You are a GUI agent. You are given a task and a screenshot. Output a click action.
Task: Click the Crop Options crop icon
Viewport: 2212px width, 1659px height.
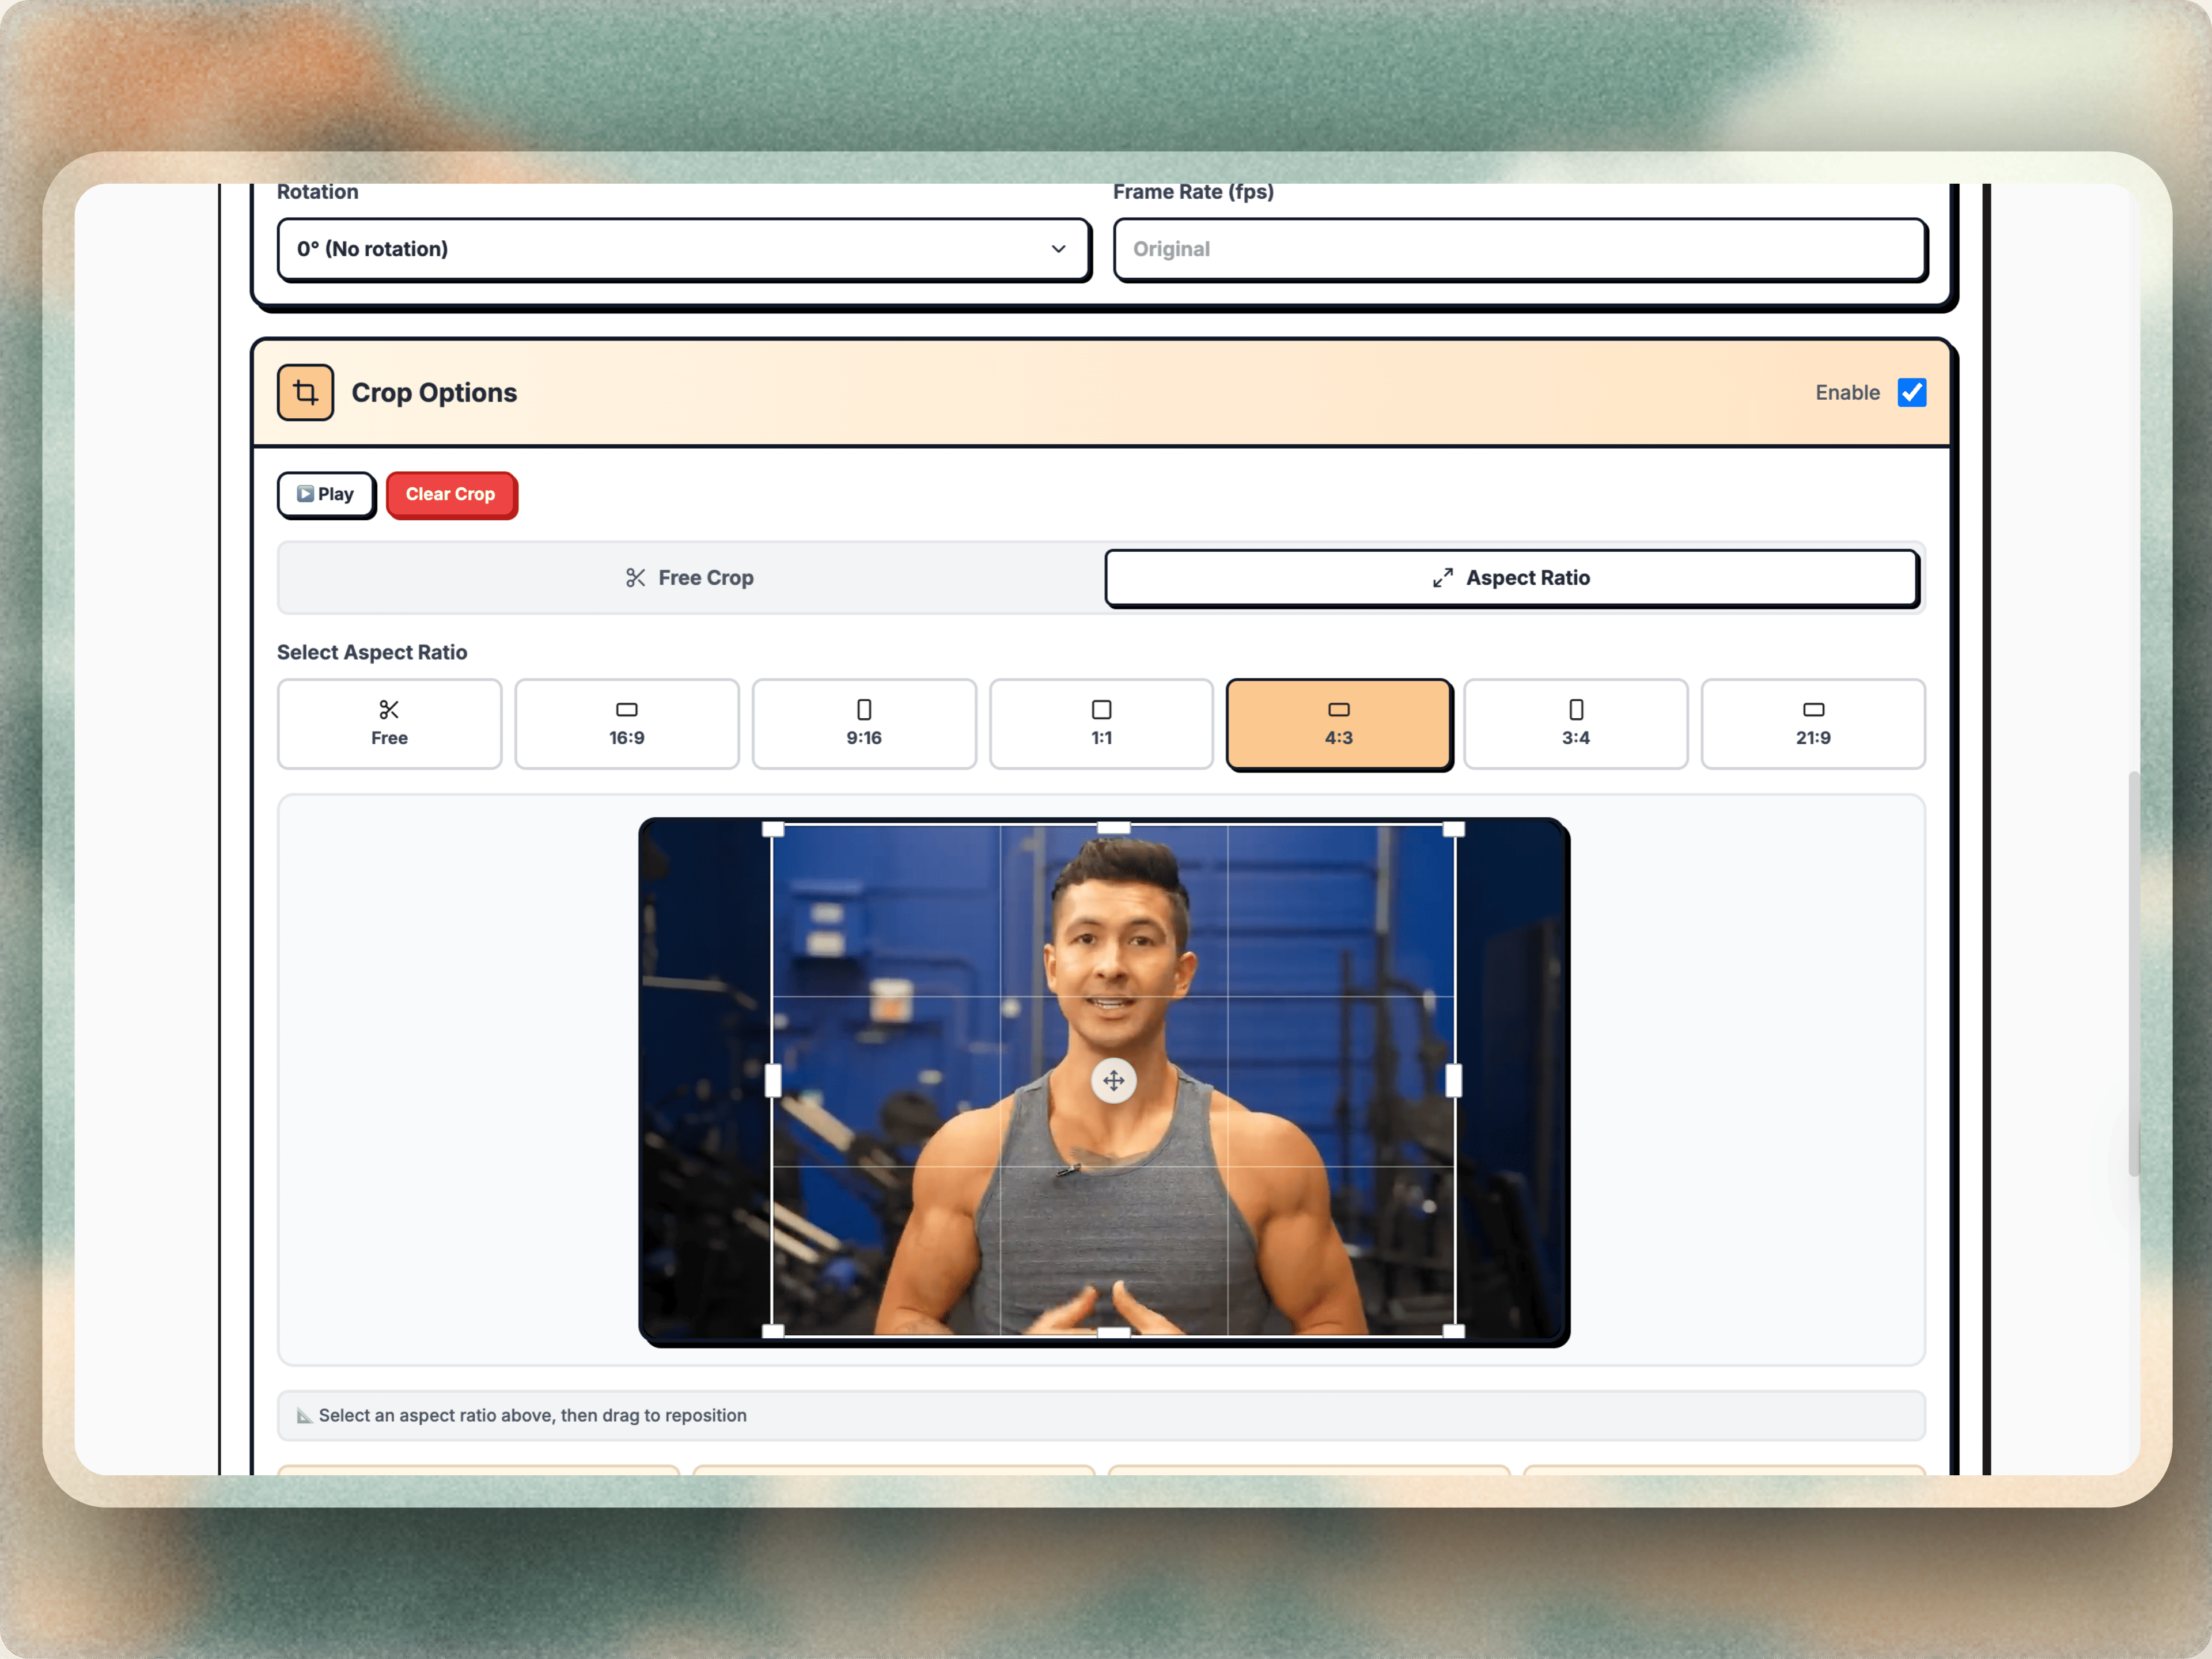coord(305,392)
